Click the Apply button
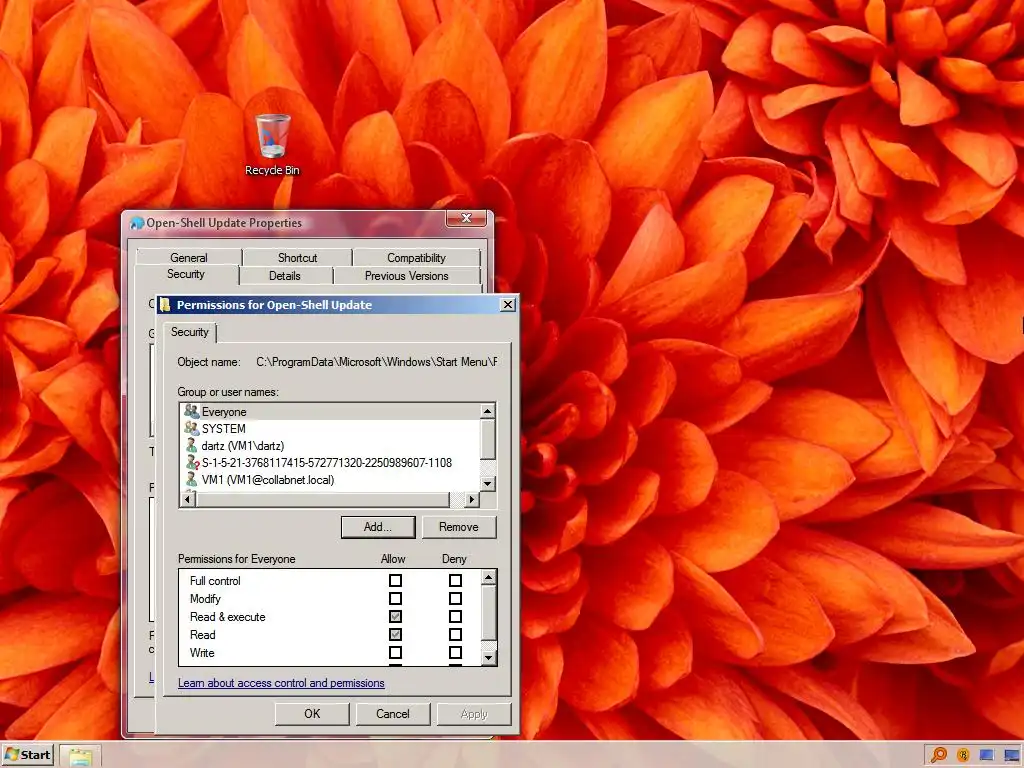 (x=473, y=714)
